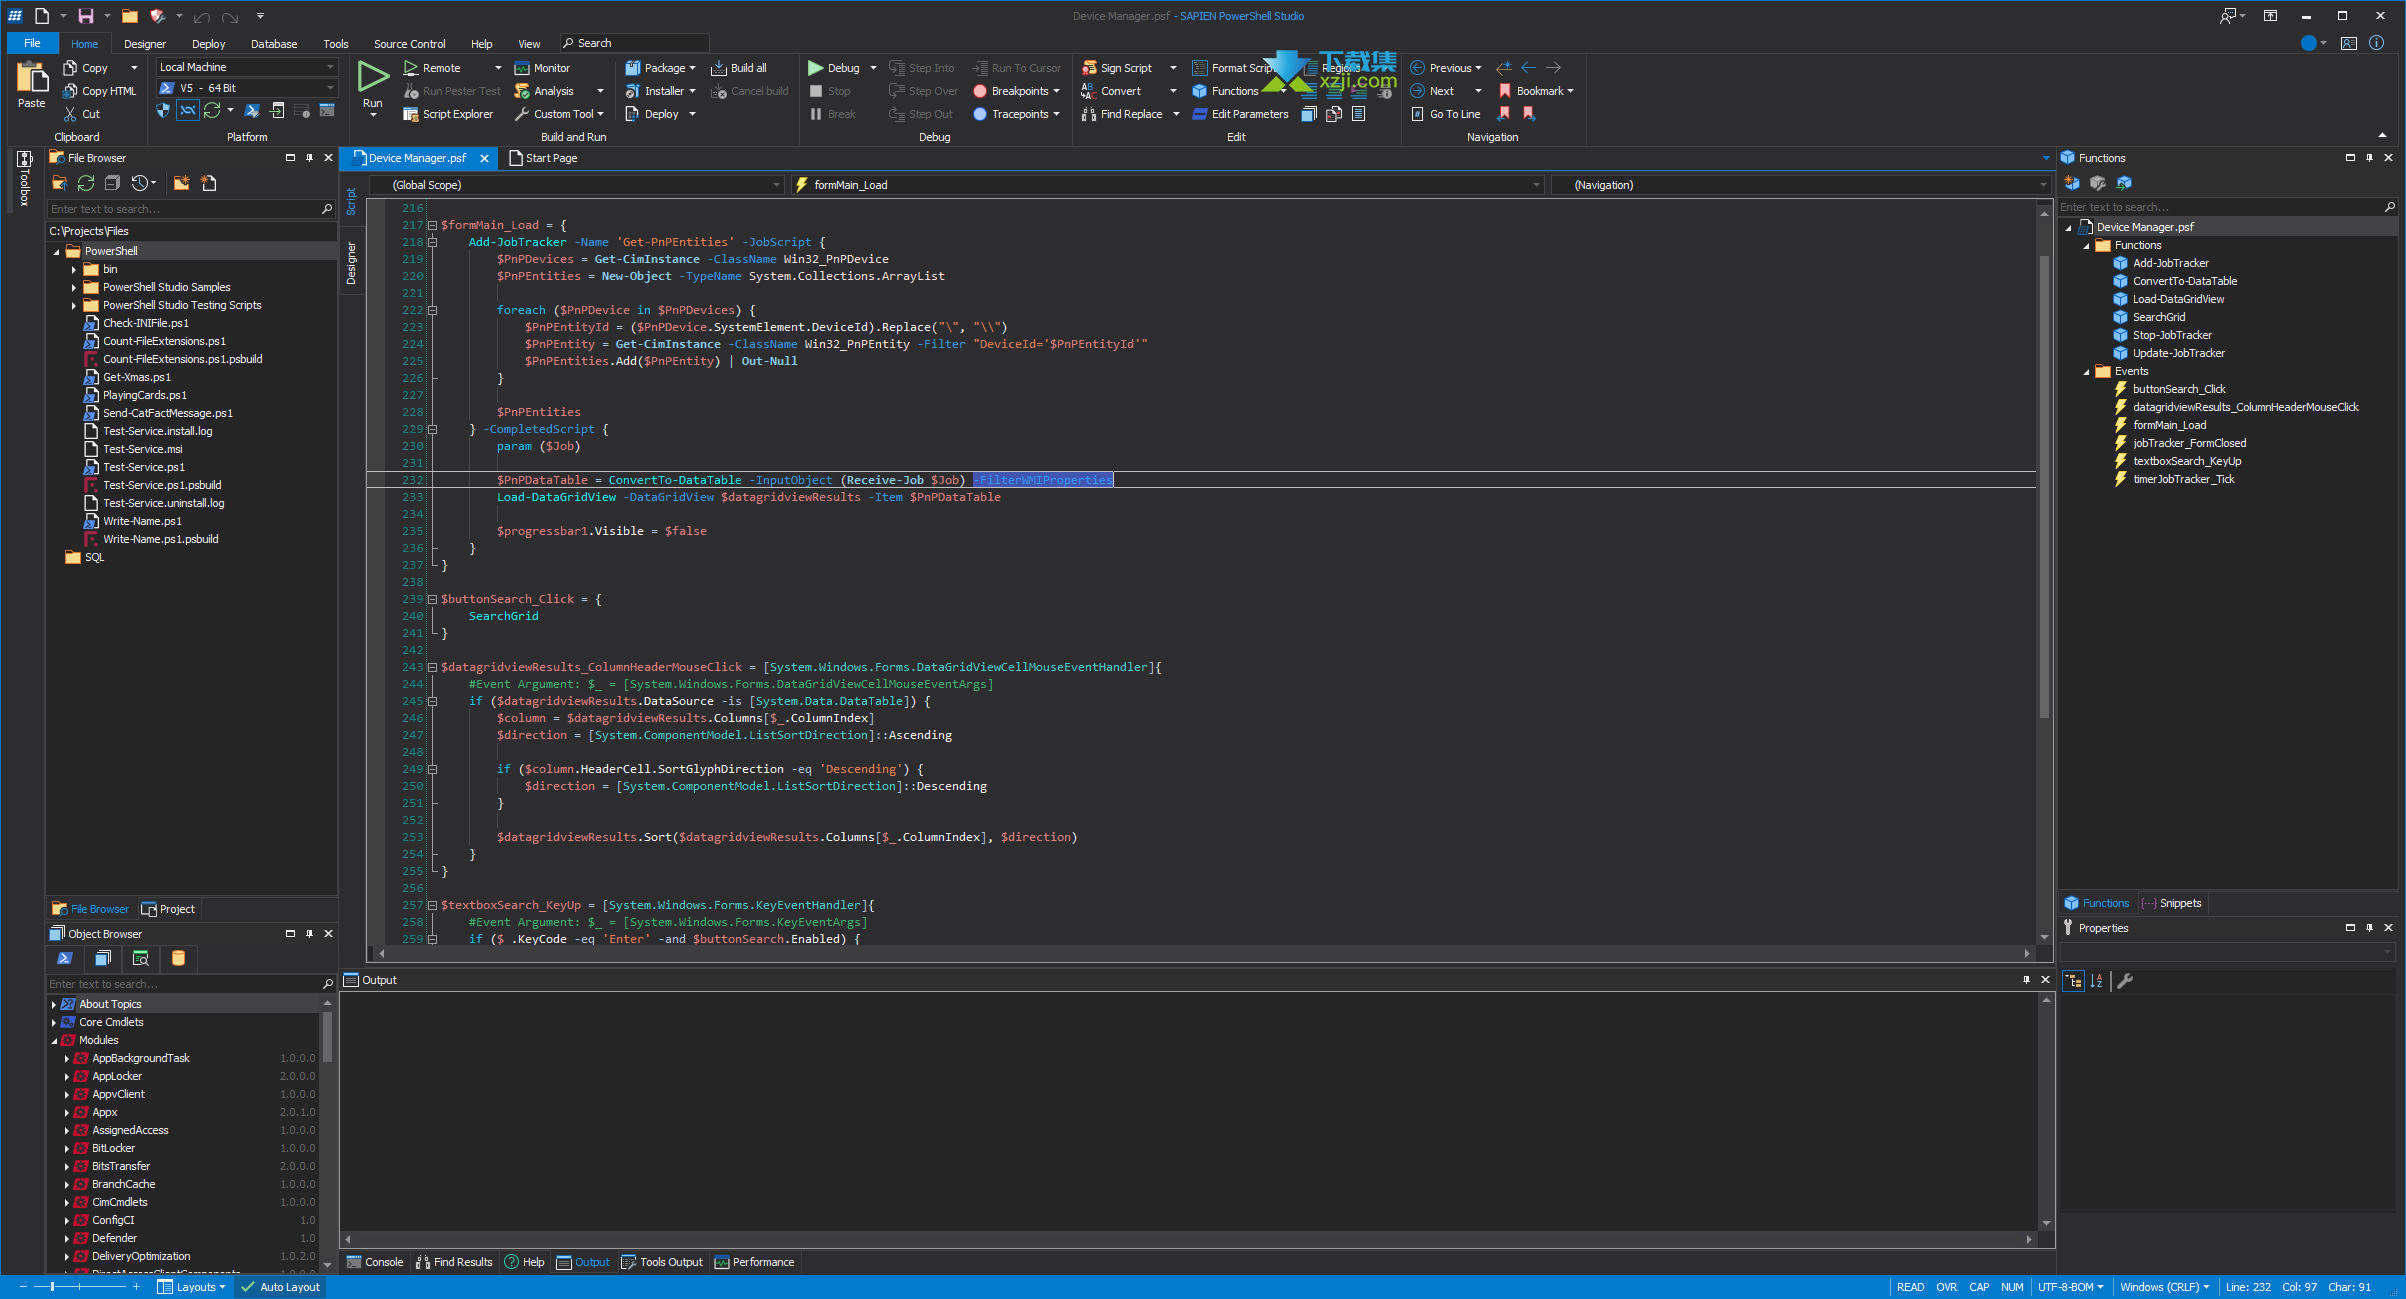Viewport: 2406px width, 1299px height.
Task: Click the previous bookmark icon
Action: [x=1504, y=114]
